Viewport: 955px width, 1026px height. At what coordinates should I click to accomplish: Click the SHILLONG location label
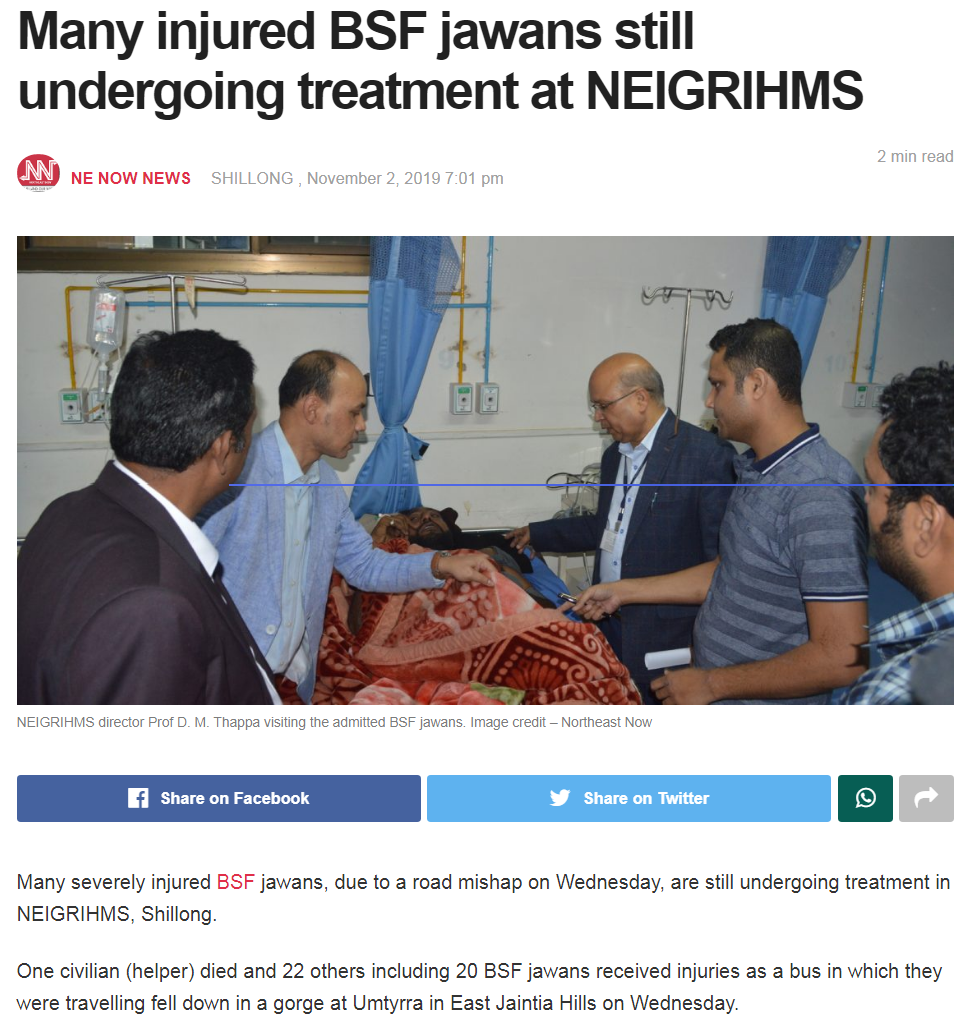[x=252, y=178]
